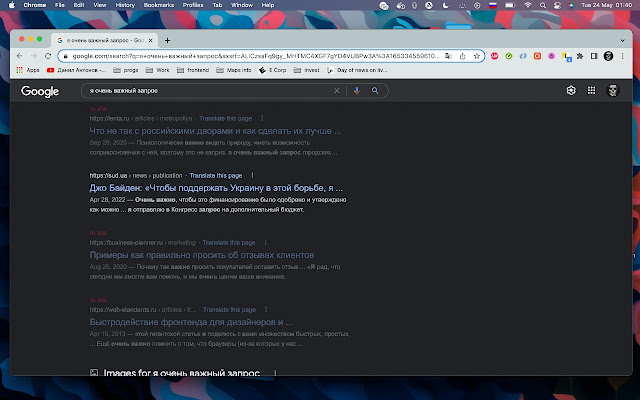Click the Chrome back arrow button
This screenshot has height=400, width=640.
(x=20, y=56)
